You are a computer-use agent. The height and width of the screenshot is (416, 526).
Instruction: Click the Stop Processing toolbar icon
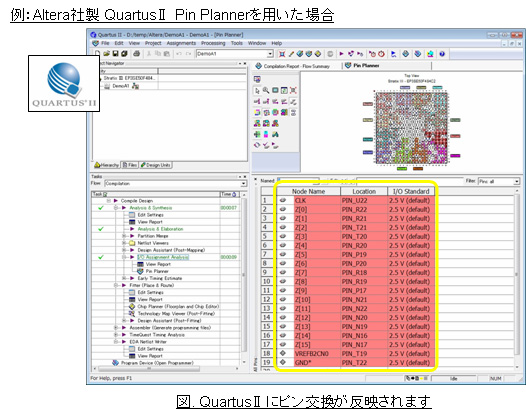(330, 54)
